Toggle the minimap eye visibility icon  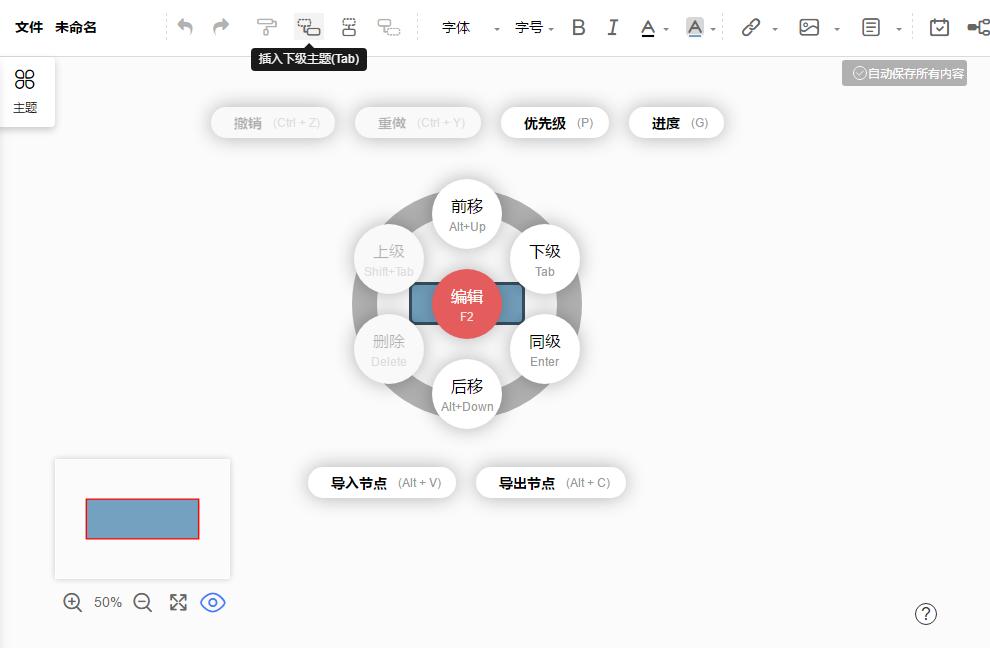[x=213, y=602]
